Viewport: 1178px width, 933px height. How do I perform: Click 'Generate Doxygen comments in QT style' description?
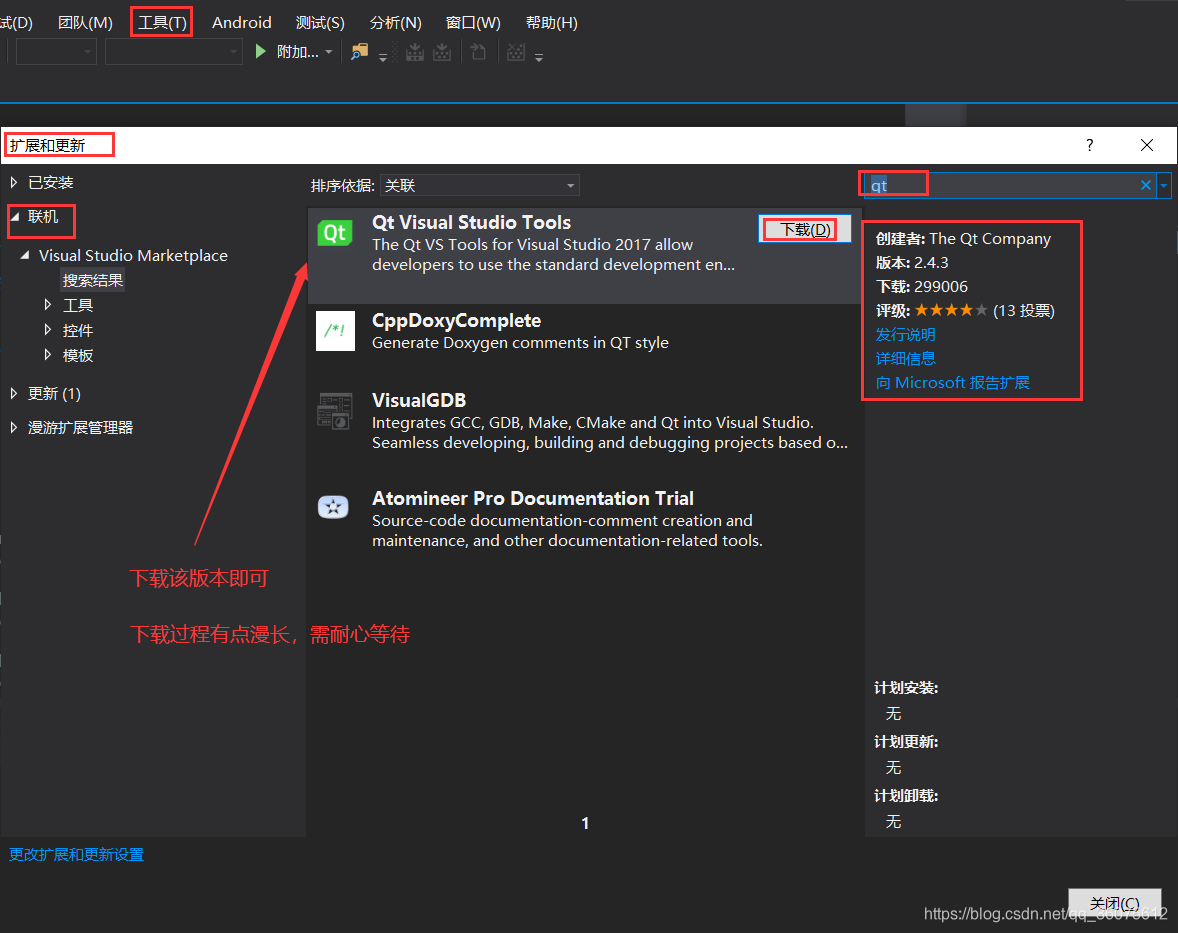[520, 343]
